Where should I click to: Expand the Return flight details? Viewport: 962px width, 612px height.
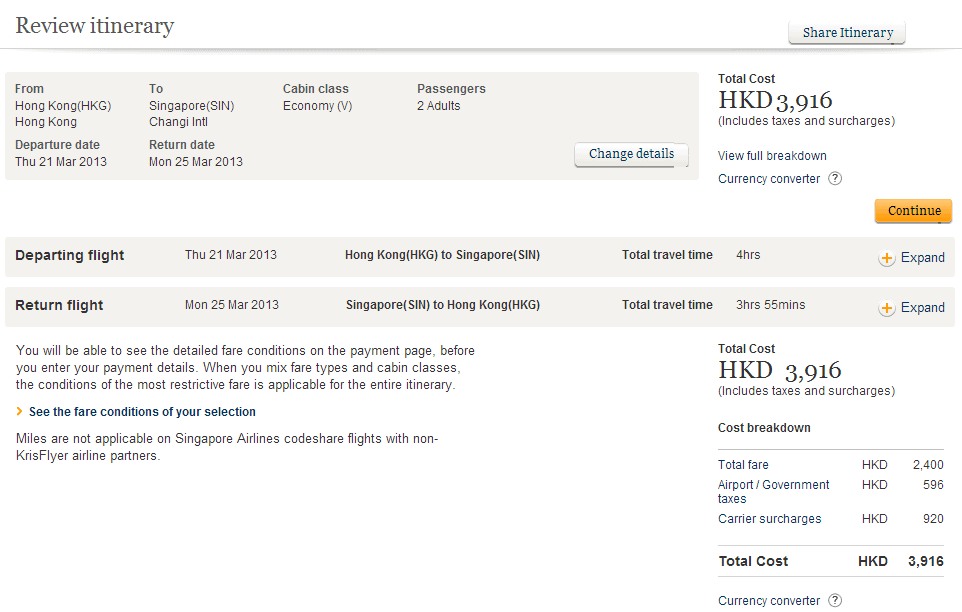pyautogui.click(x=922, y=308)
